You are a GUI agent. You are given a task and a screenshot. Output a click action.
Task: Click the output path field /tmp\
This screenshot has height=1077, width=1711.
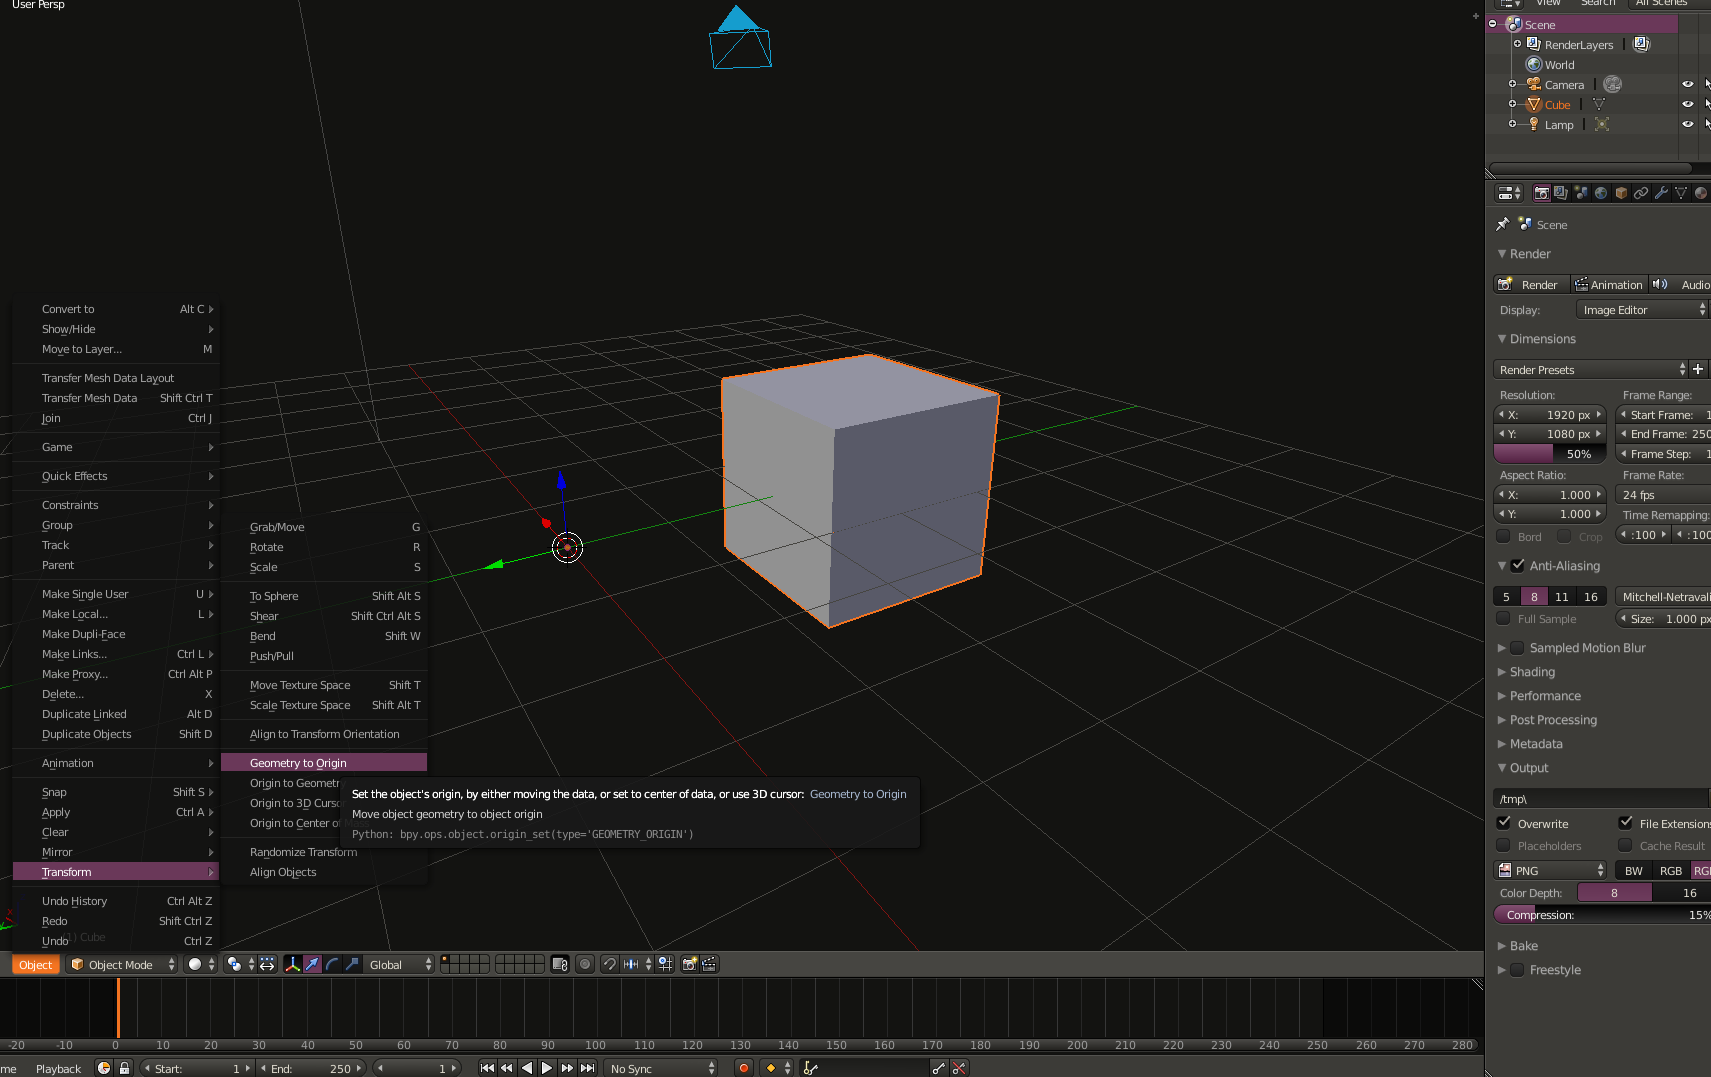1601,798
